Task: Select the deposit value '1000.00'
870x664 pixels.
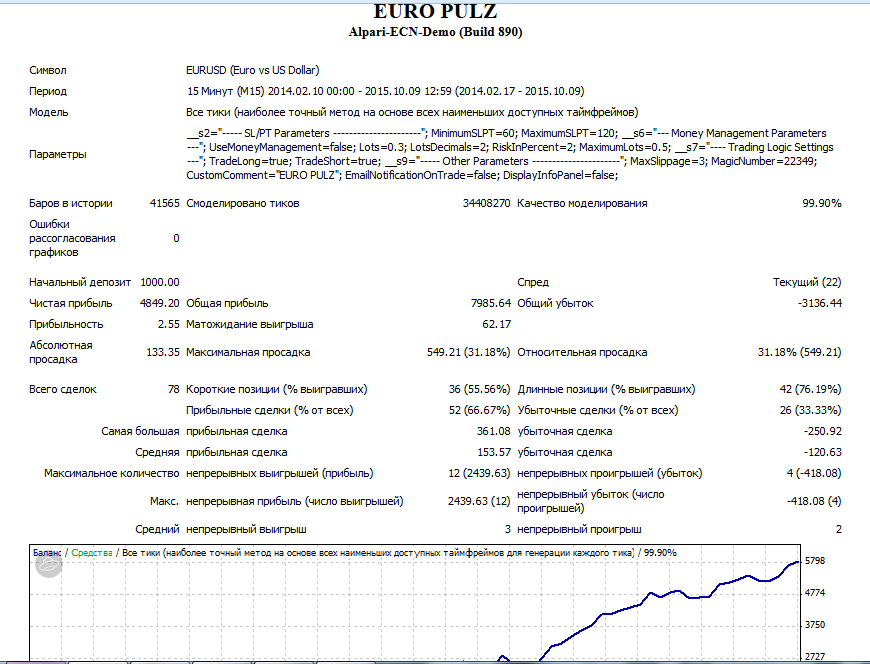Action: click(x=160, y=282)
